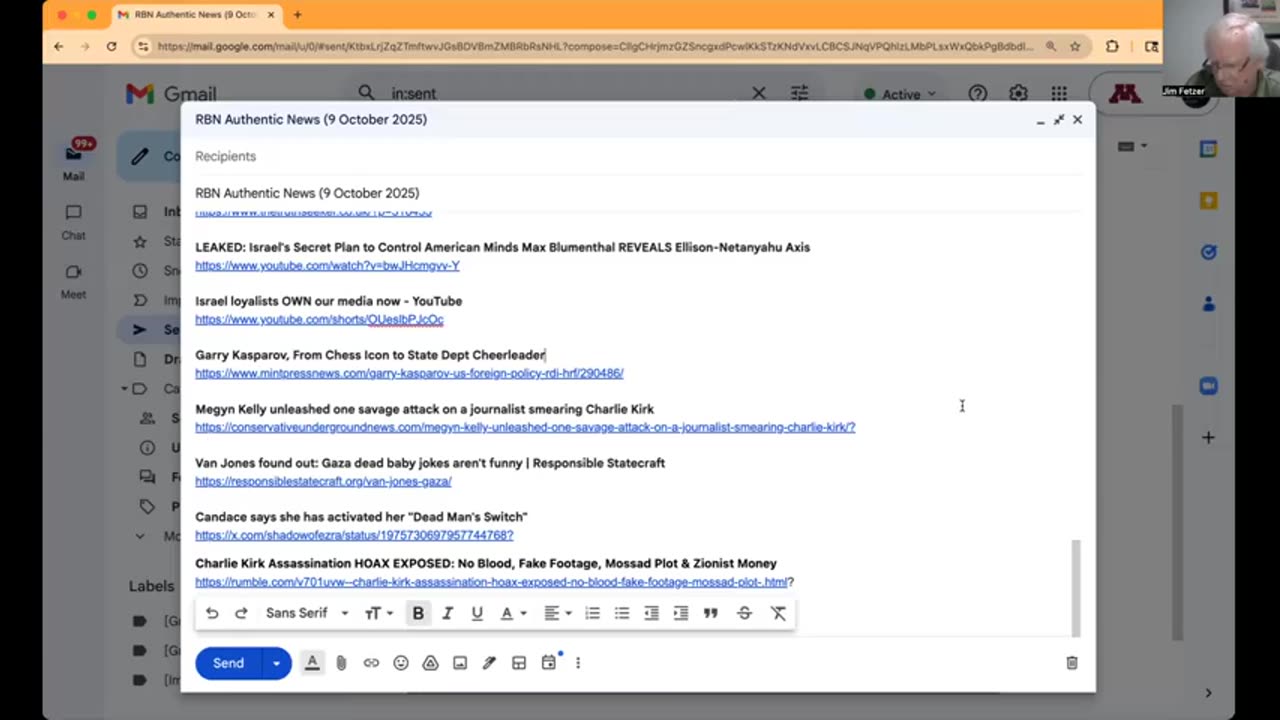The image size is (1280, 720).
Task: Pop out the compose window to full screen
Action: click(x=1059, y=120)
